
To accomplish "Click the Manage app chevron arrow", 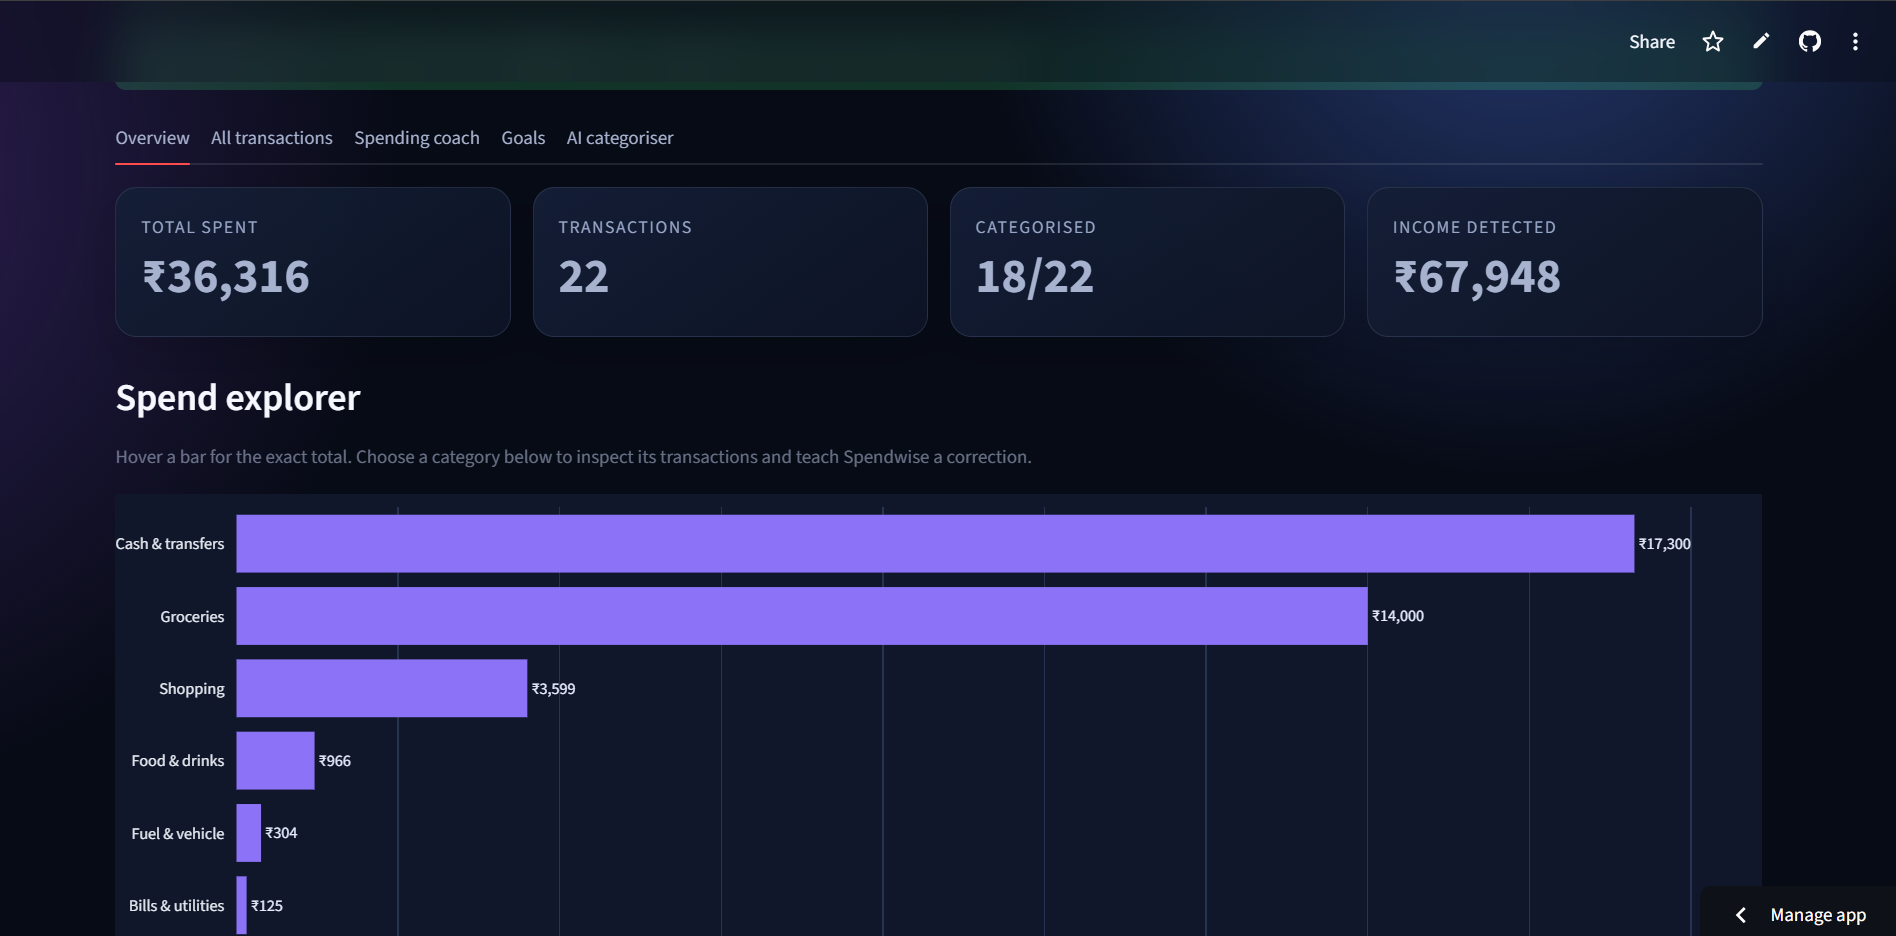I will tap(1741, 915).
